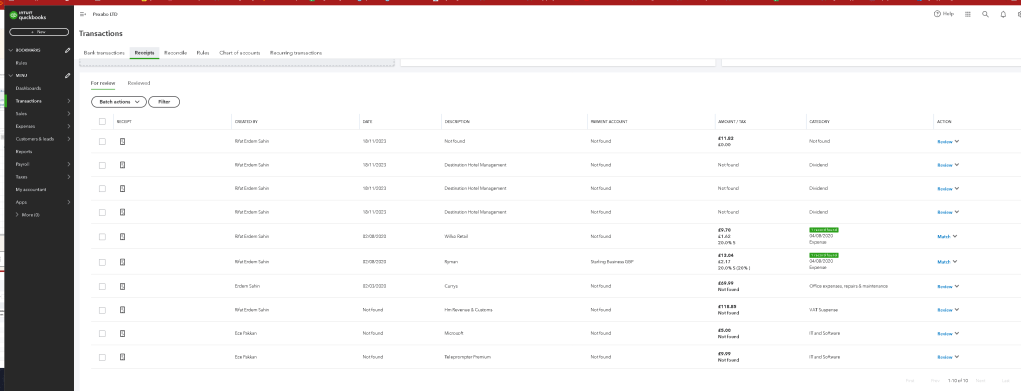This screenshot has width=1021, height=391.
Task: Click the New button in sidebar
Action: (39, 32)
